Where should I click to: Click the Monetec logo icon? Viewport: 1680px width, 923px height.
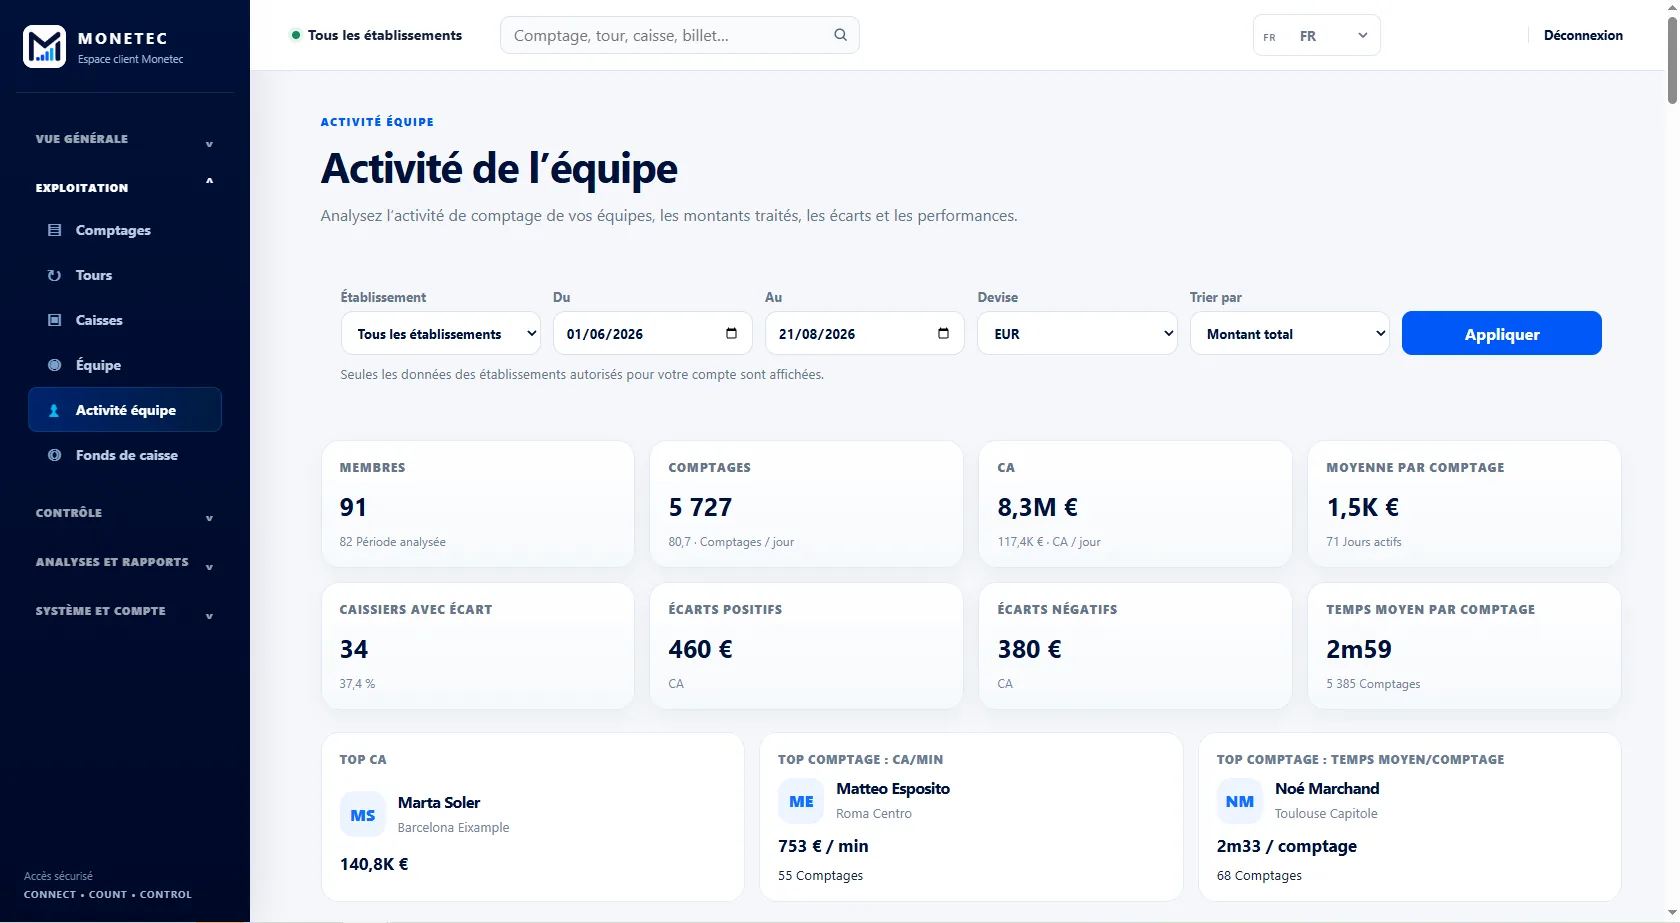click(x=45, y=47)
